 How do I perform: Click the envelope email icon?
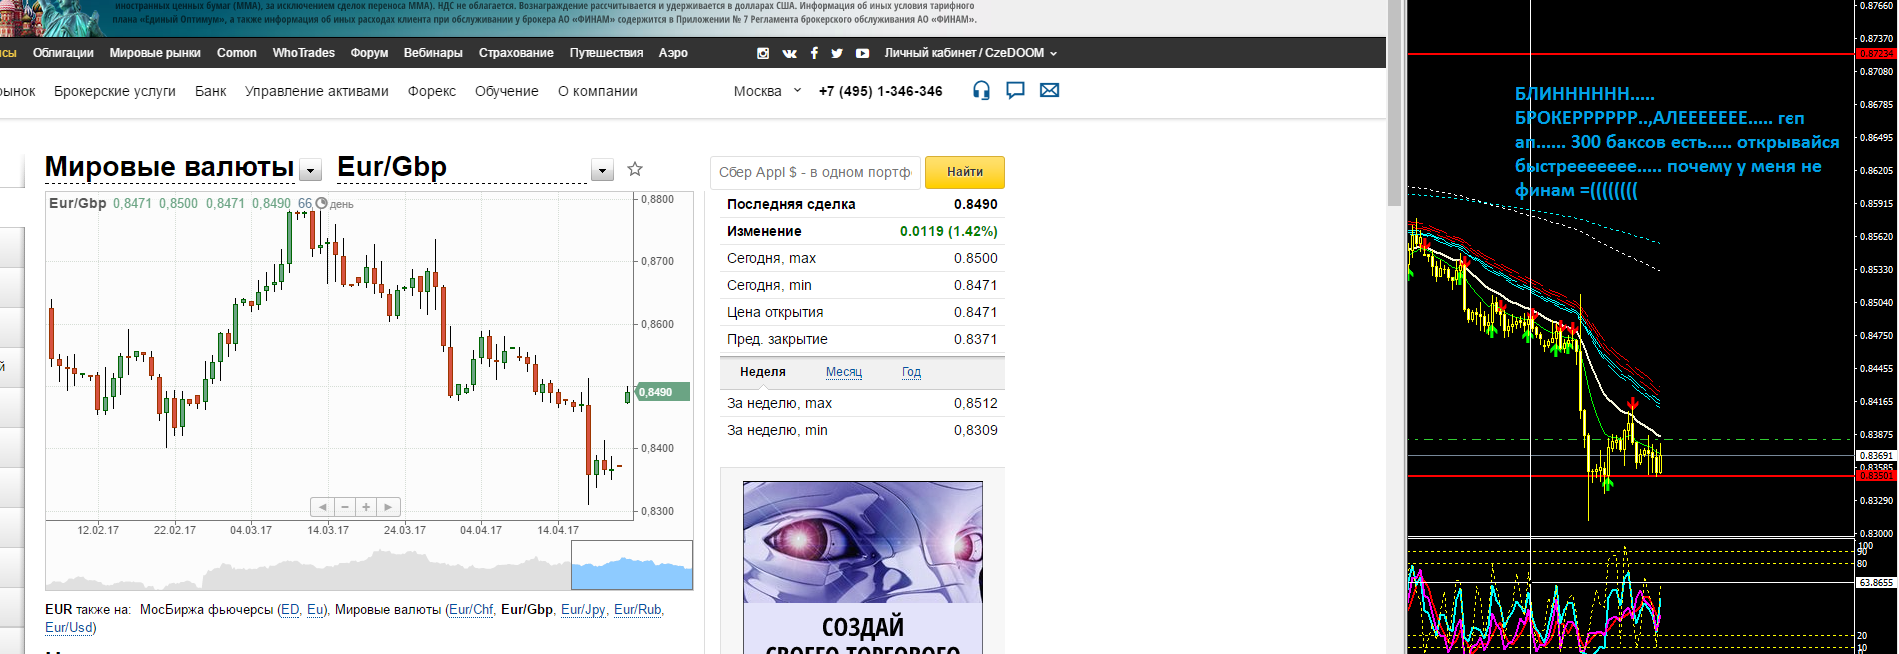pos(1049,90)
